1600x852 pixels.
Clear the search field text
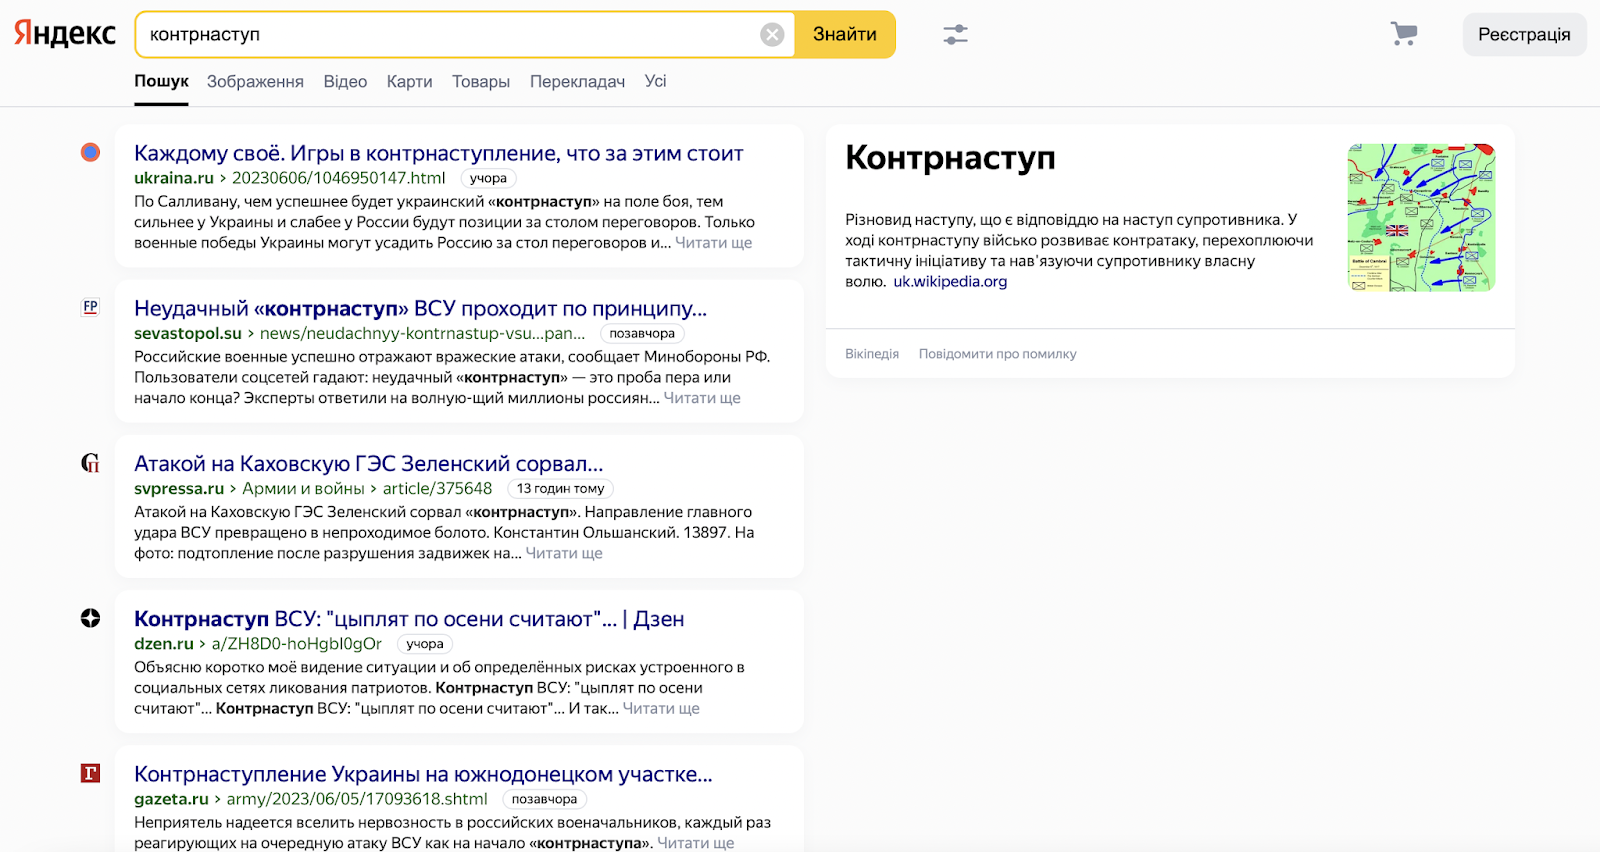(772, 35)
